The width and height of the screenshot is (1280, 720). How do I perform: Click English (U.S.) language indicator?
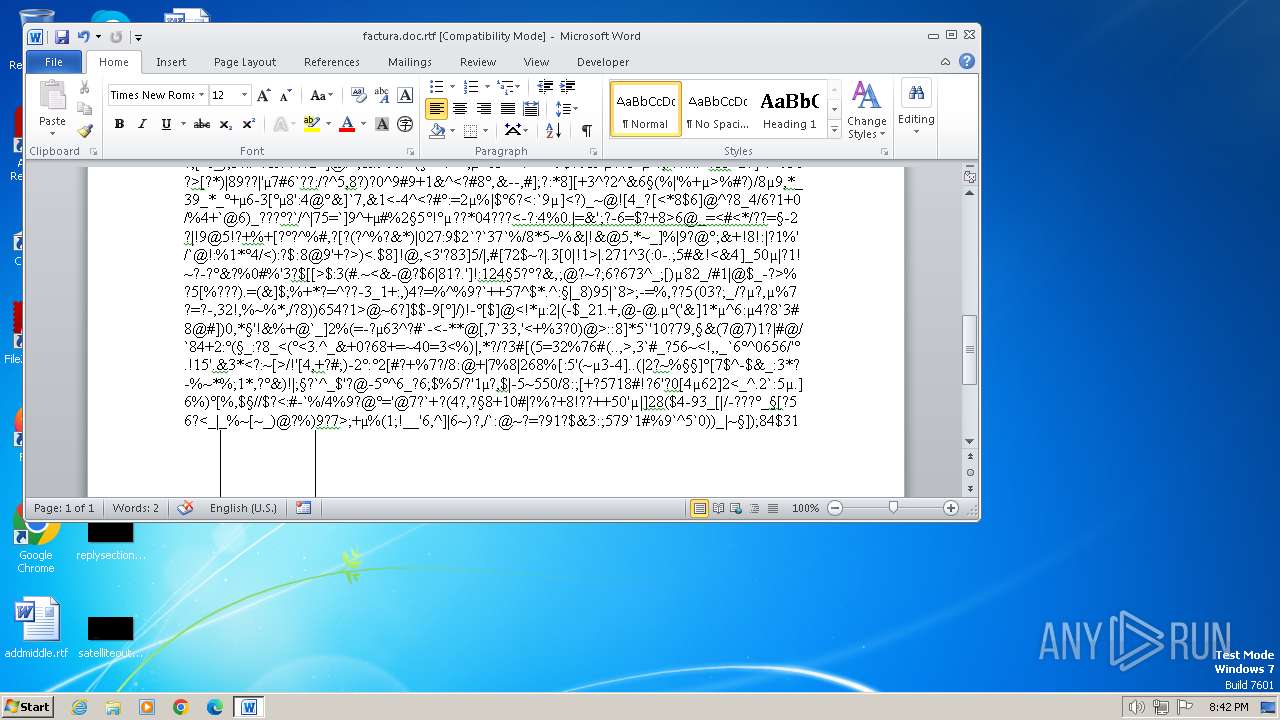click(243, 508)
